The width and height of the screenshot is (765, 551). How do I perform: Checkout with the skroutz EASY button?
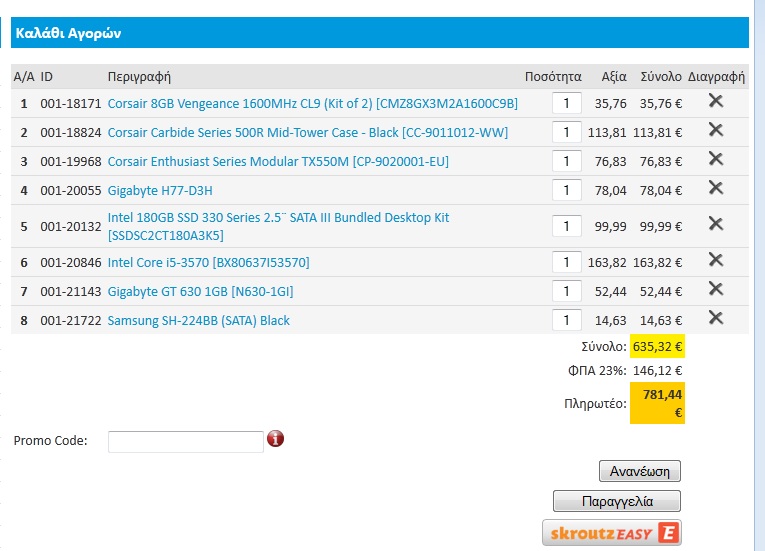(612, 533)
